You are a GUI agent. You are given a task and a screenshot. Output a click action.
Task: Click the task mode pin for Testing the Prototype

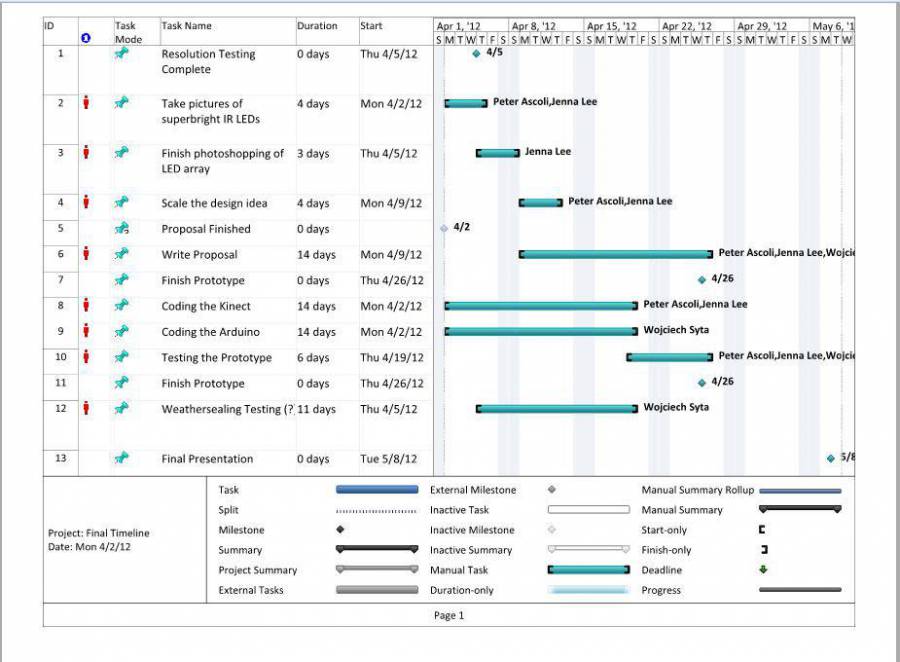click(121, 357)
